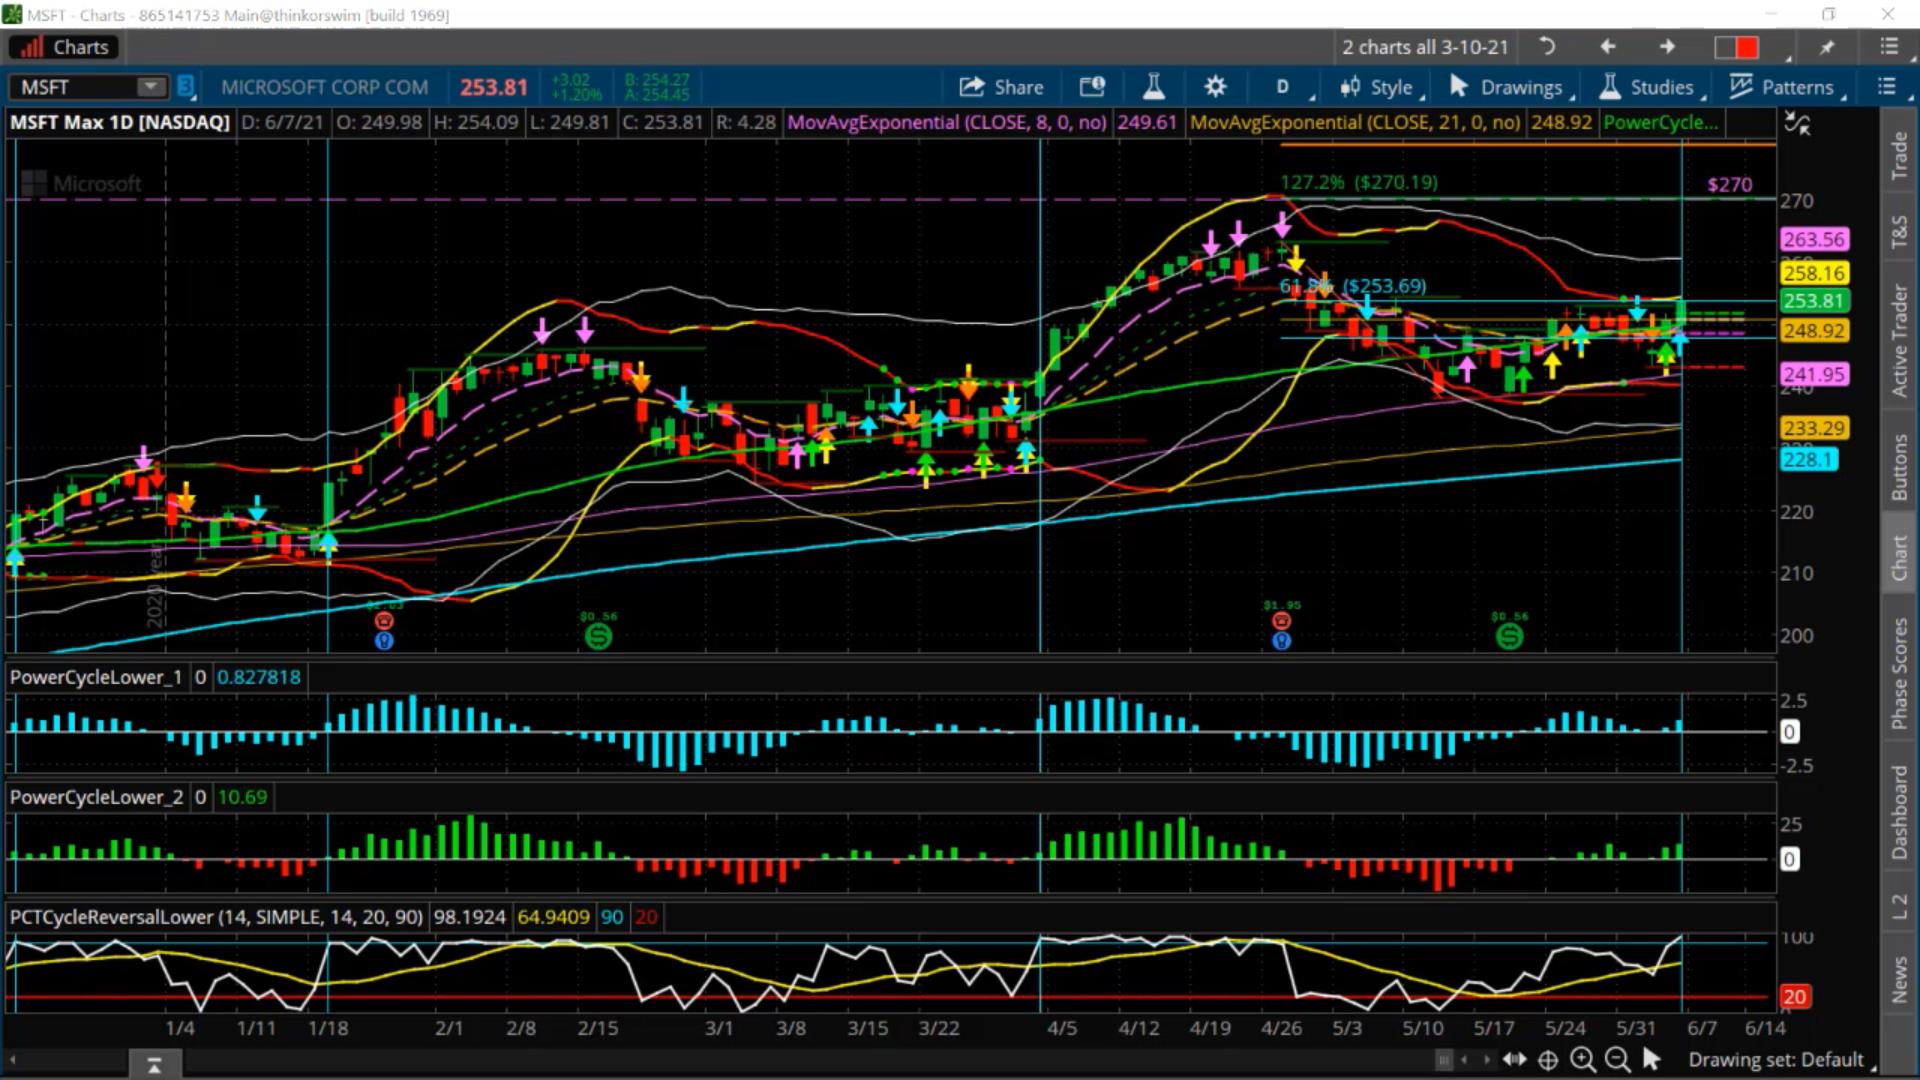1920x1080 pixels.
Task: Click the 61.8% ($253.69) Fibonacci label
Action: point(1353,286)
